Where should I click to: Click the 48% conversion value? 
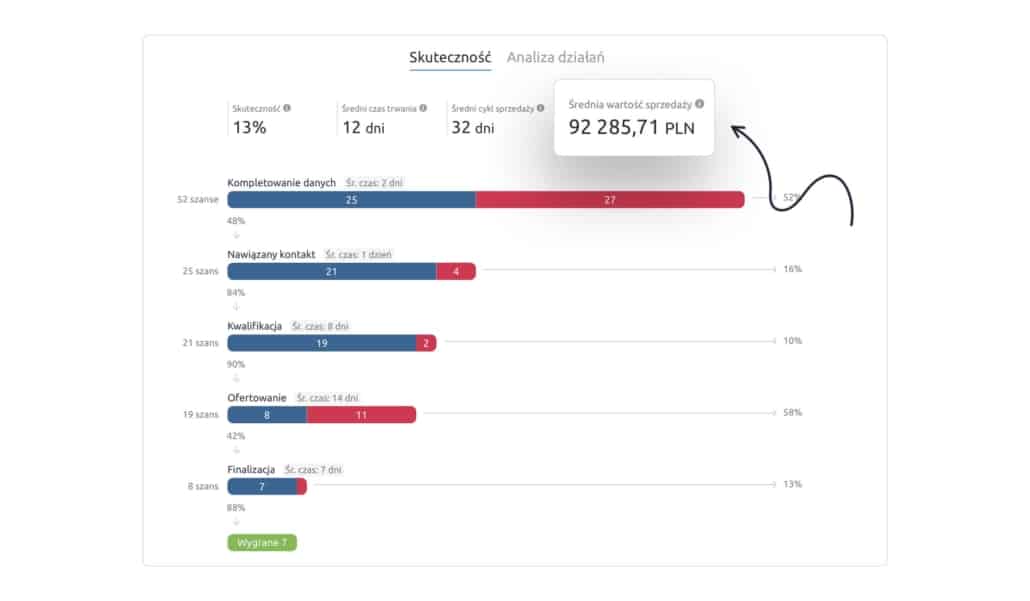click(x=236, y=221)
